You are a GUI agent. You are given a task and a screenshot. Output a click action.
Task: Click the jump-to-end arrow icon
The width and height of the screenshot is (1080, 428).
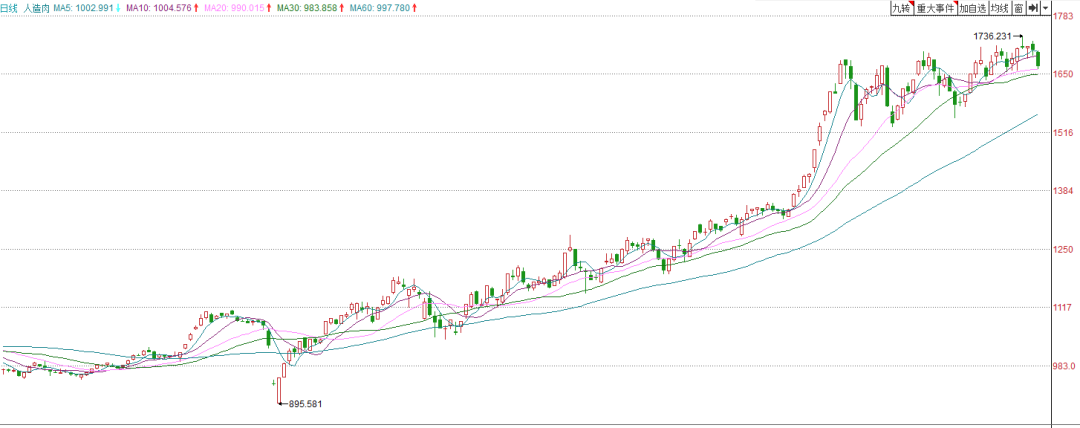pos(1032,8)
